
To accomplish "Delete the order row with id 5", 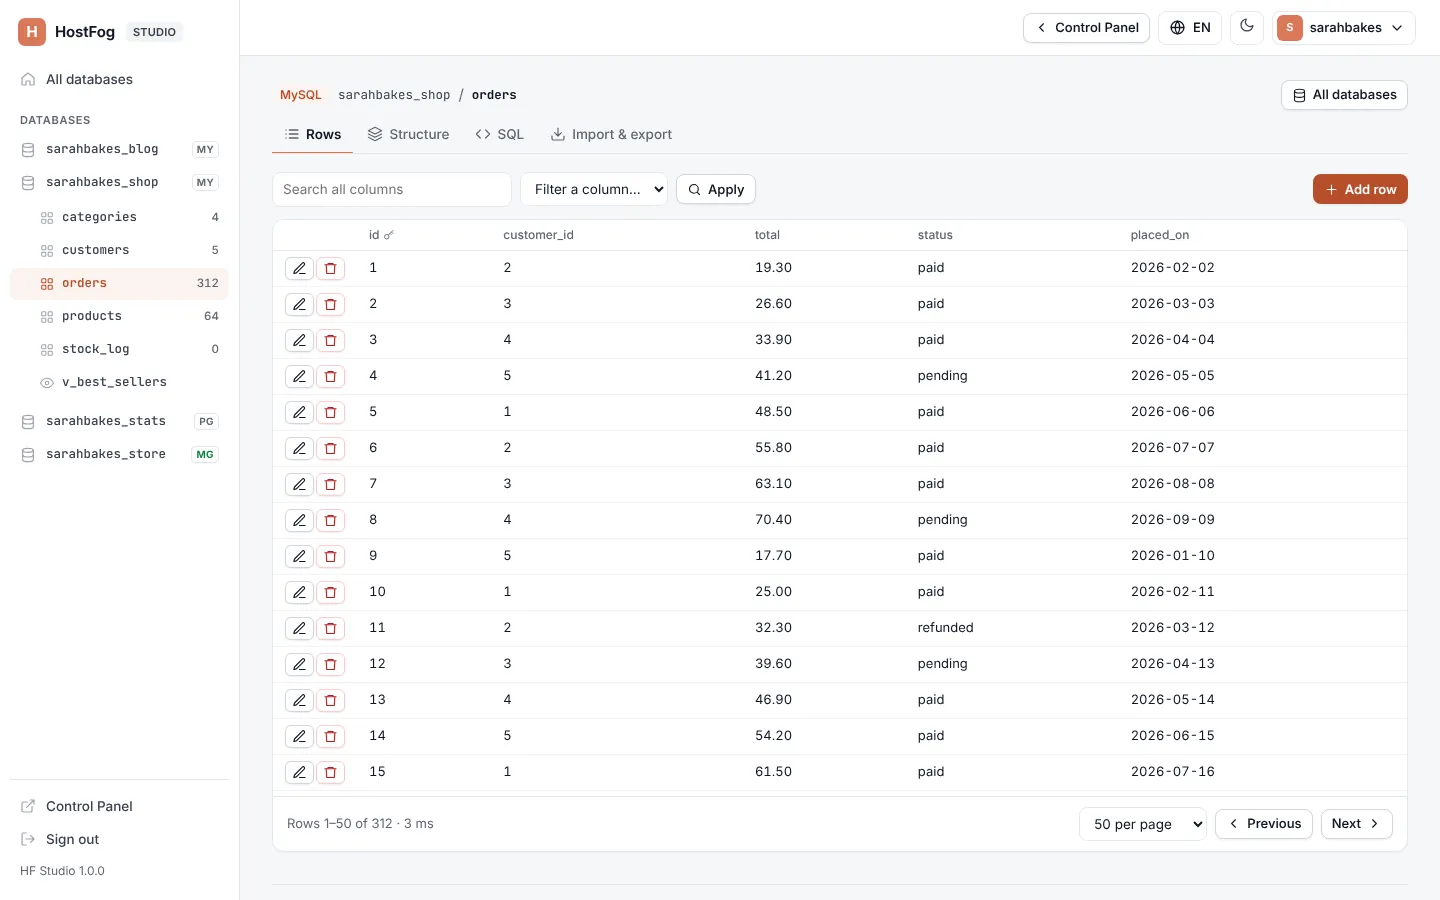I will point(331,412).
